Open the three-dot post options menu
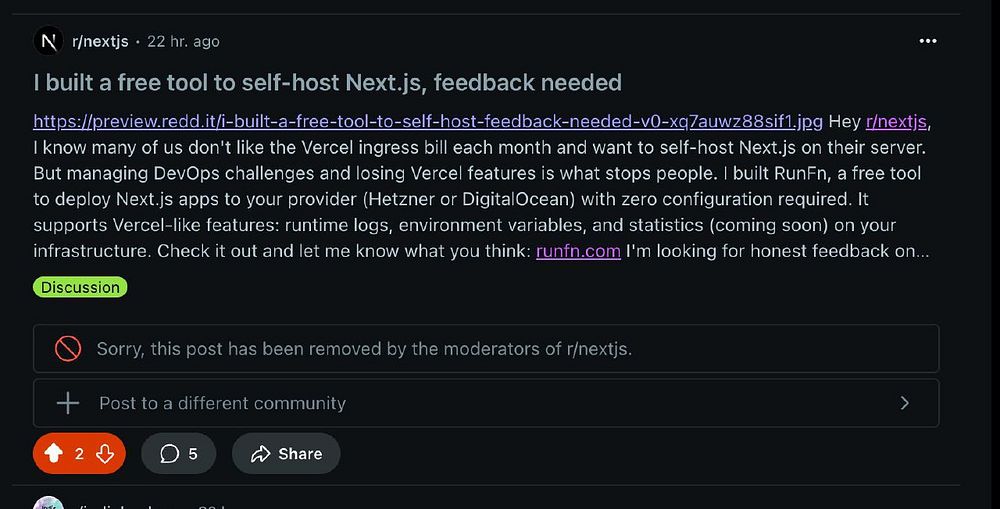The height and width of the screenshot is (509, 1000). point(928,41)
